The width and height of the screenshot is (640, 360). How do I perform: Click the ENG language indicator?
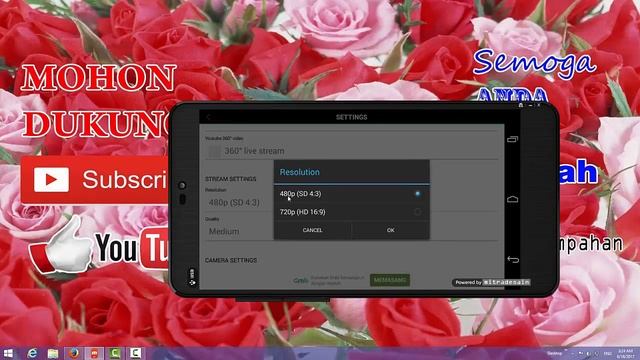click(608, 353)
